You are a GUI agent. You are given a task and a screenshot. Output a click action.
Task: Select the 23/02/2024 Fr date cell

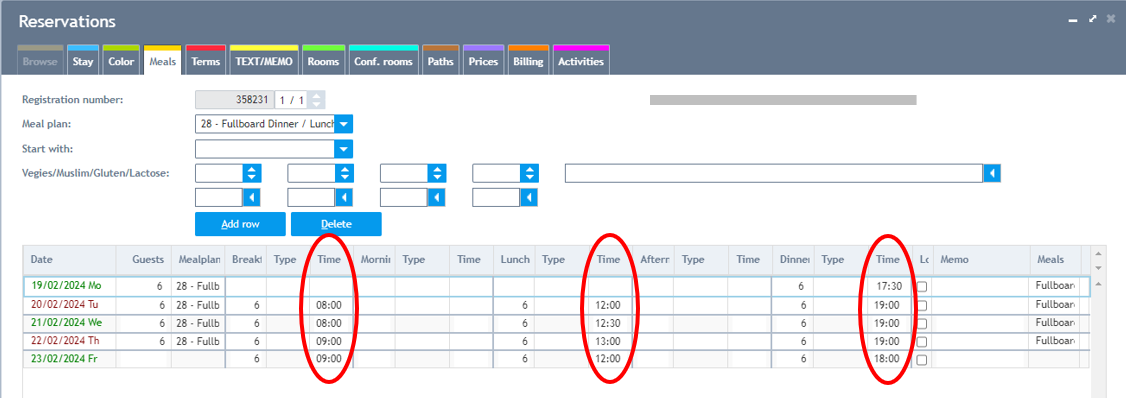pos(70,360)
